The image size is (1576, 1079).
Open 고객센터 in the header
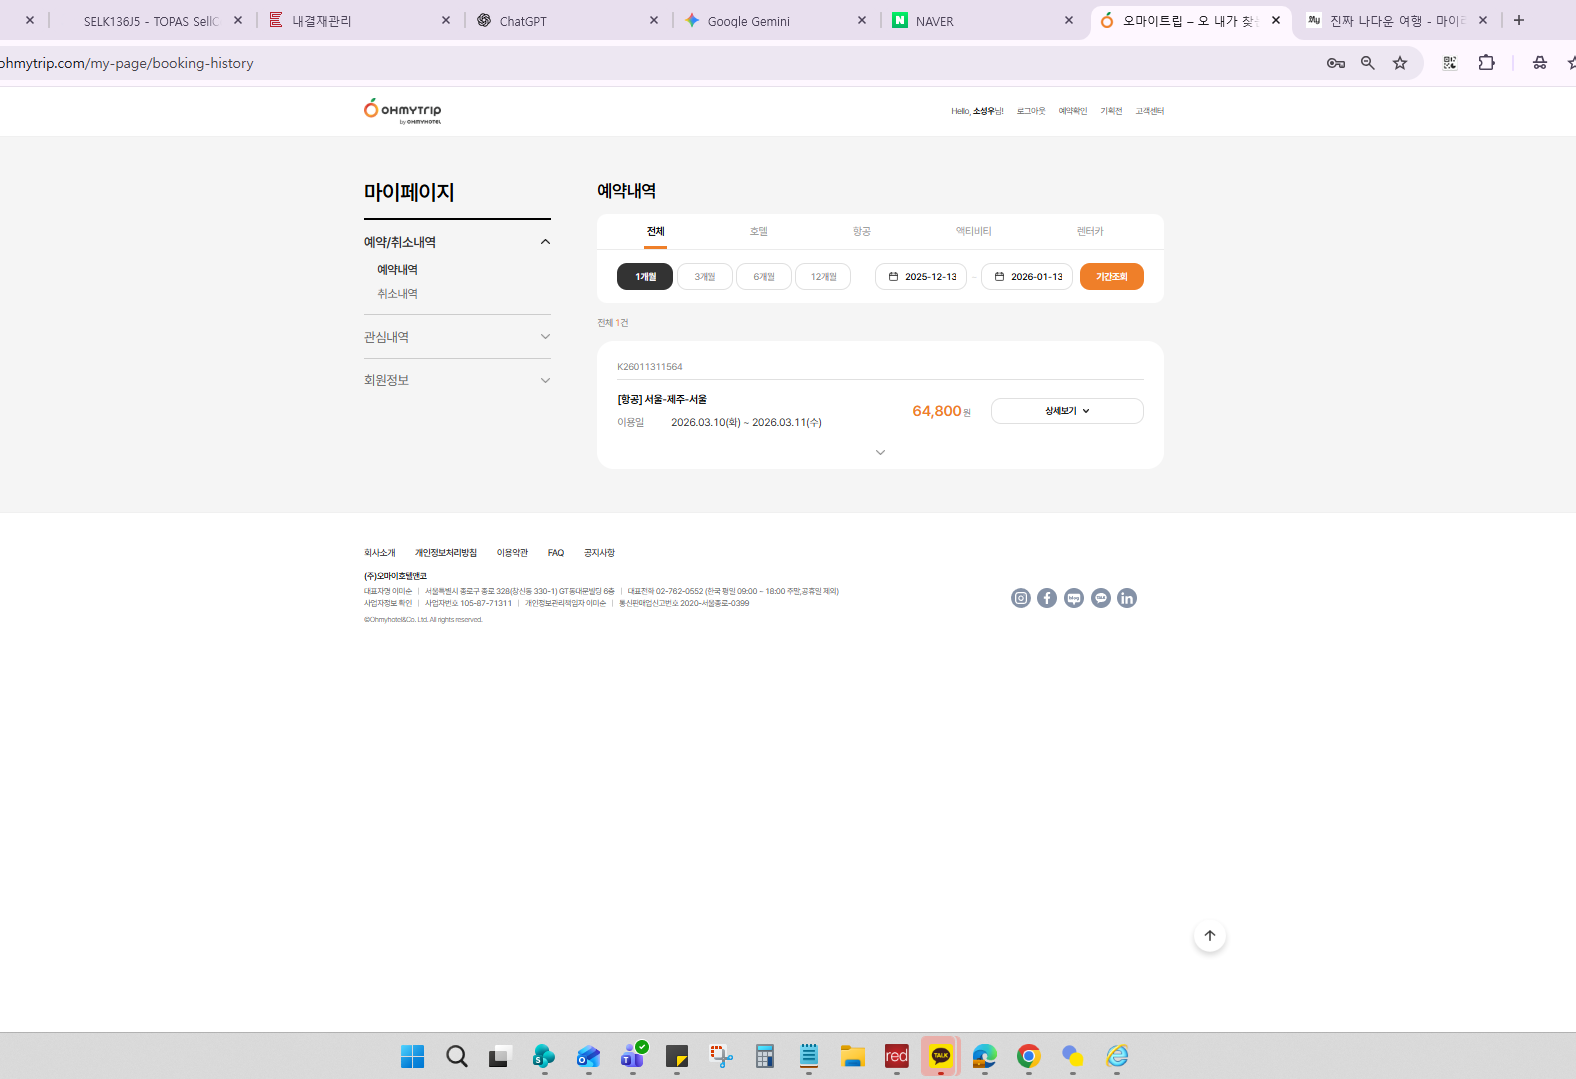(x=1150, y=111)
